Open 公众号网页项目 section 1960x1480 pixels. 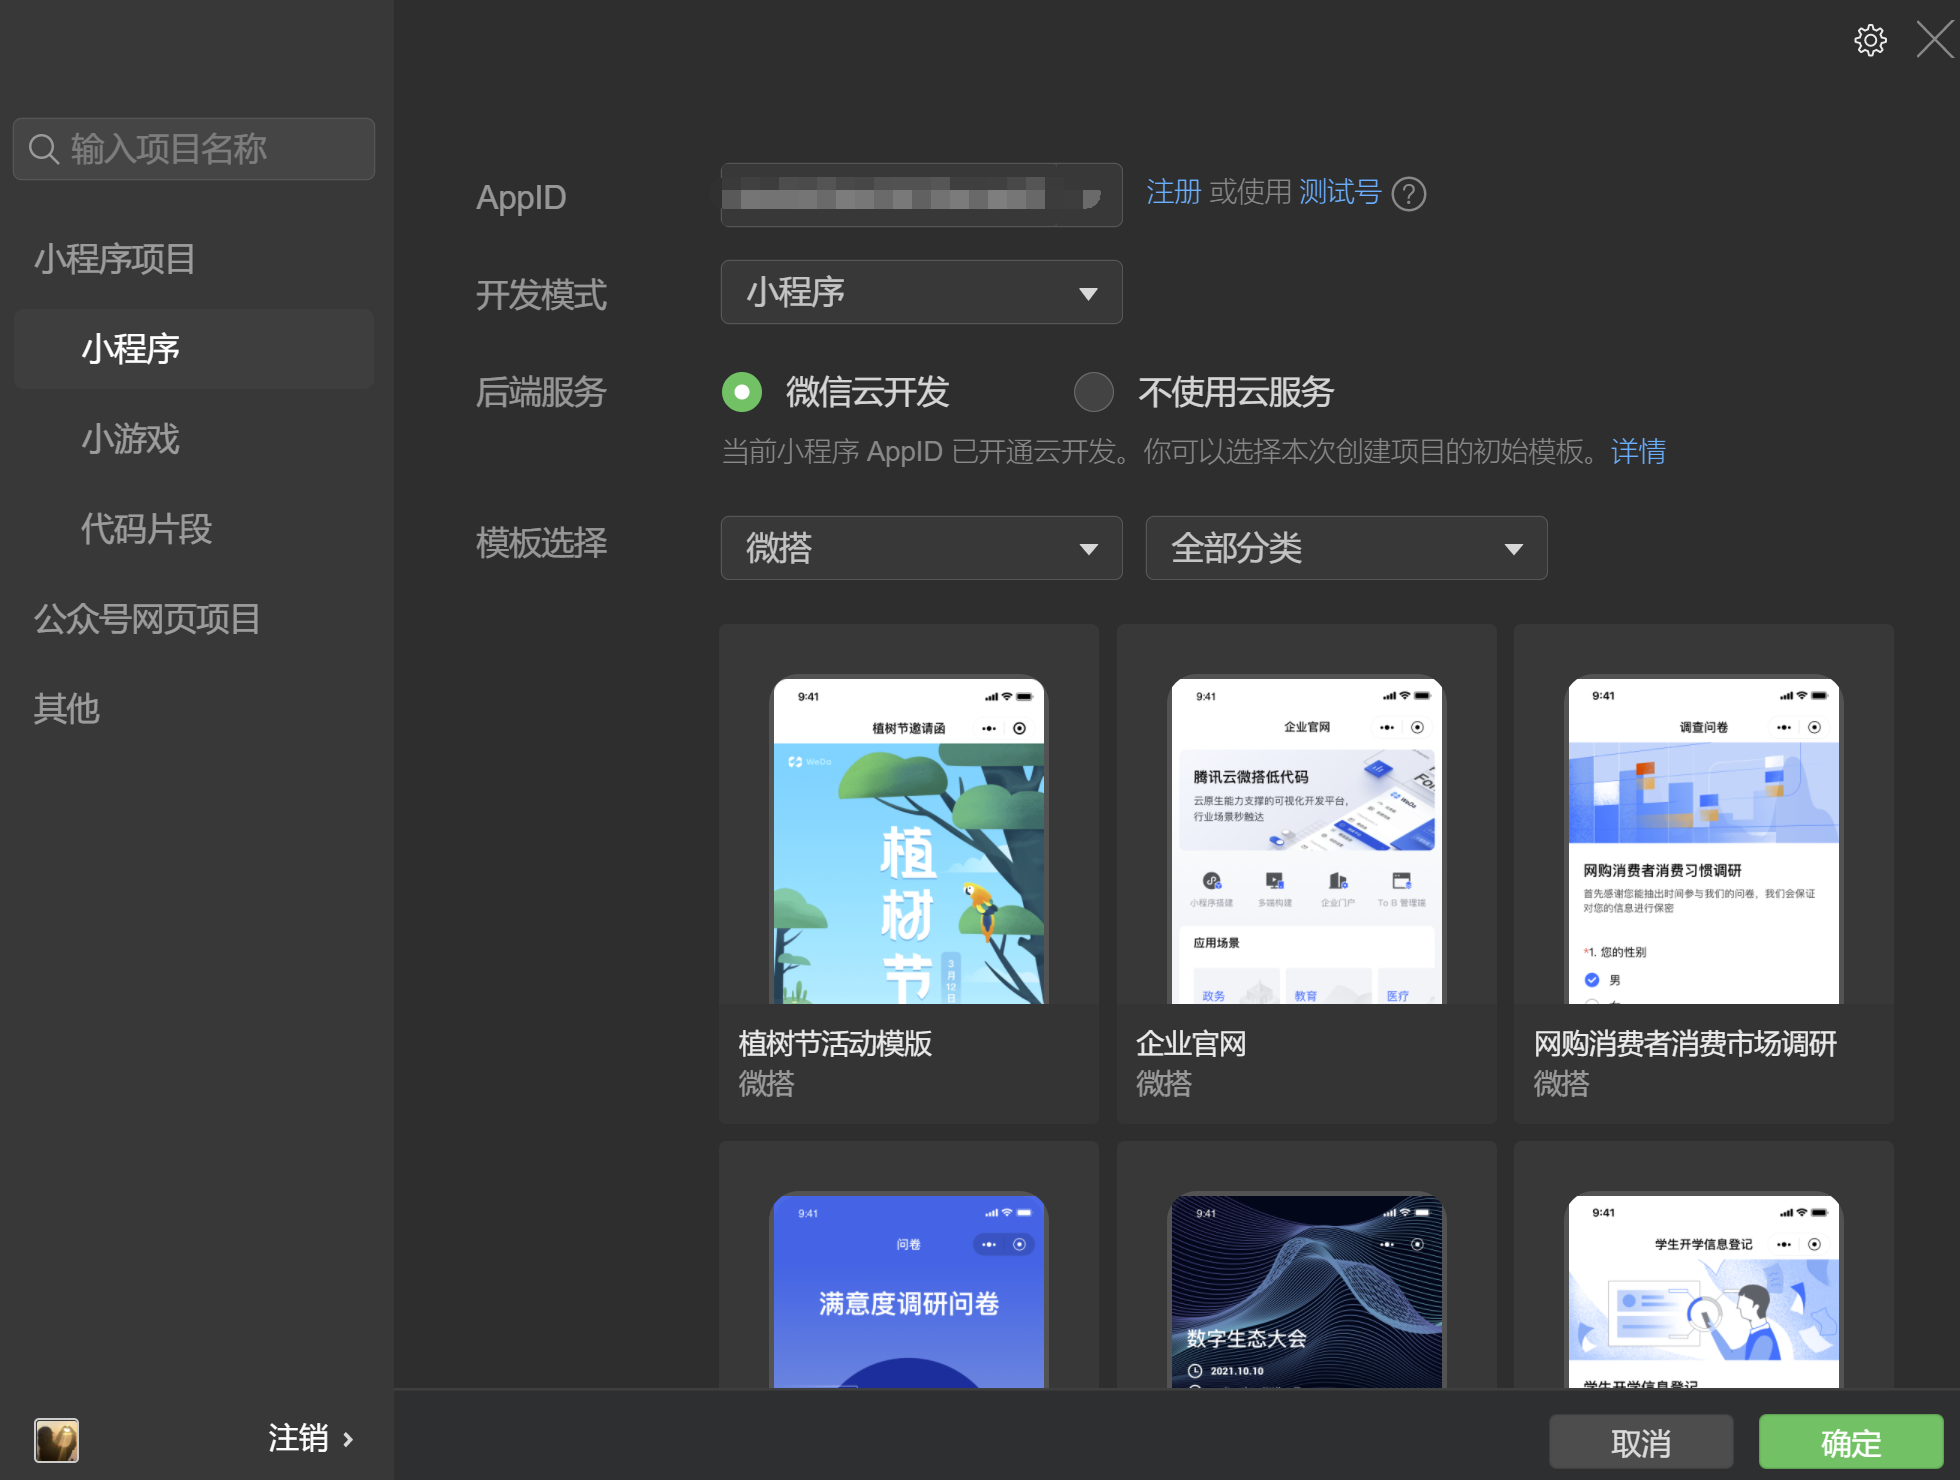pyautogui.click(x=147, y=619)
